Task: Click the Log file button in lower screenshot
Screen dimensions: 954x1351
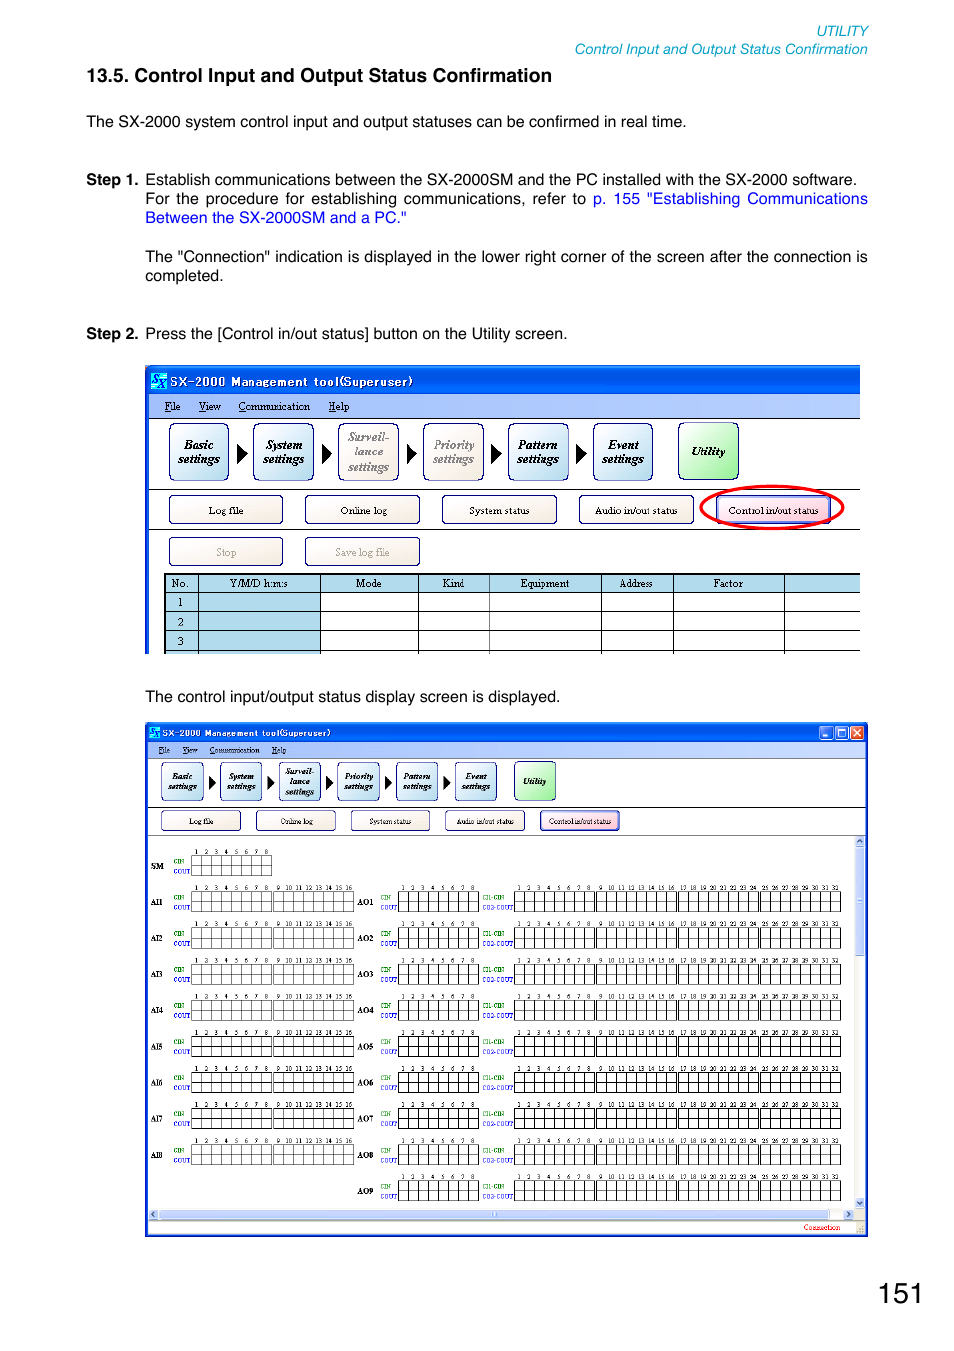Action: (x=201, y=821)
